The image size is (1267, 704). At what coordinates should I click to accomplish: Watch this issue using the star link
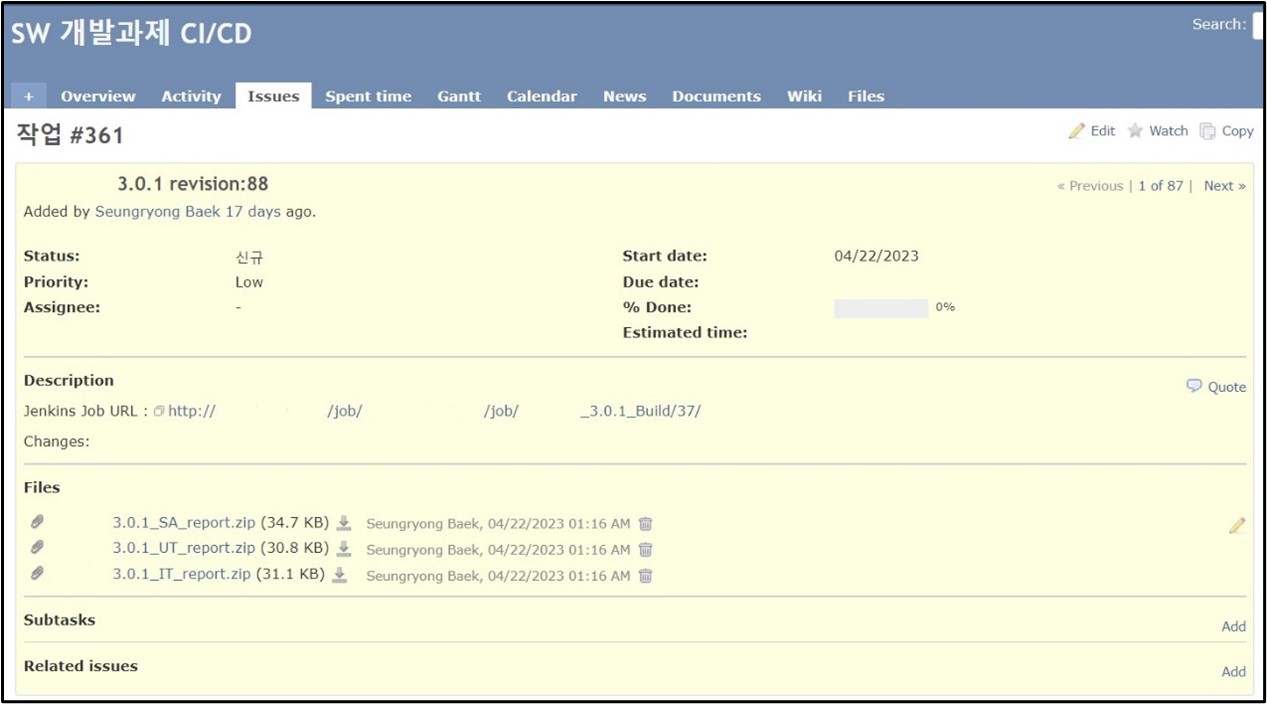1158,131
